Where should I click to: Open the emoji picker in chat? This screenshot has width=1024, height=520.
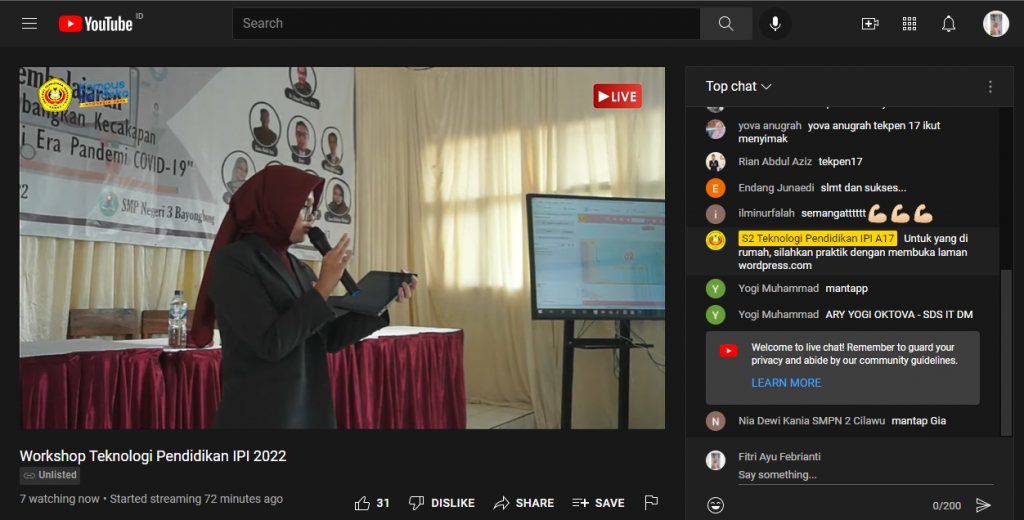715,505
